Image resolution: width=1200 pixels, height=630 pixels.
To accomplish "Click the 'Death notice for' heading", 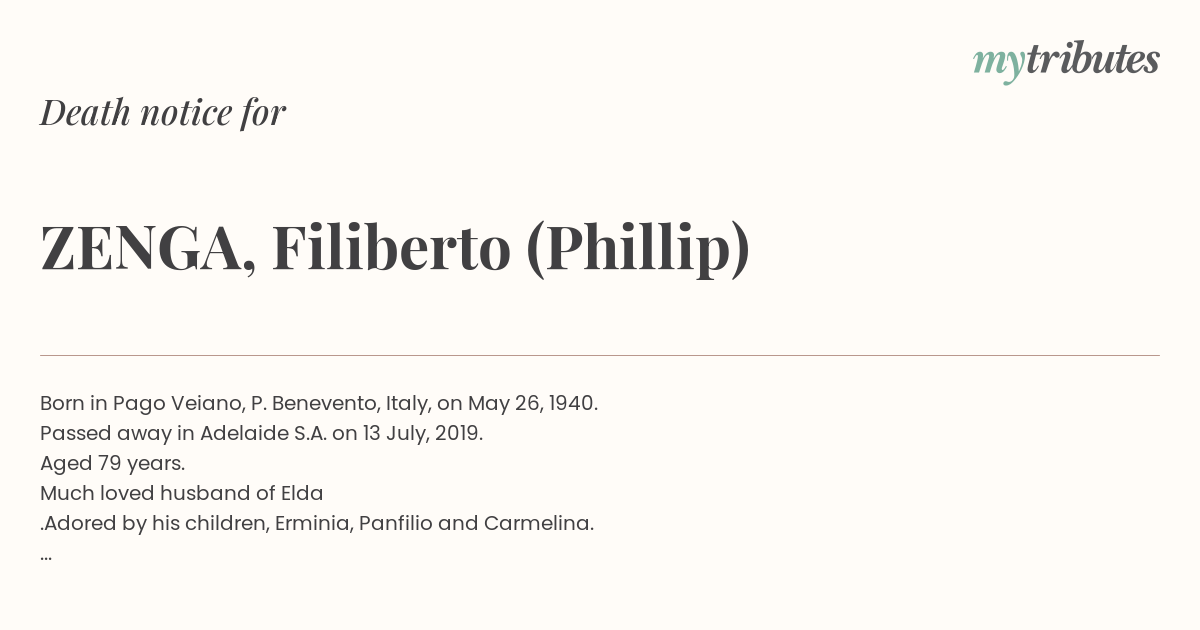I will [x=163, y=113].
